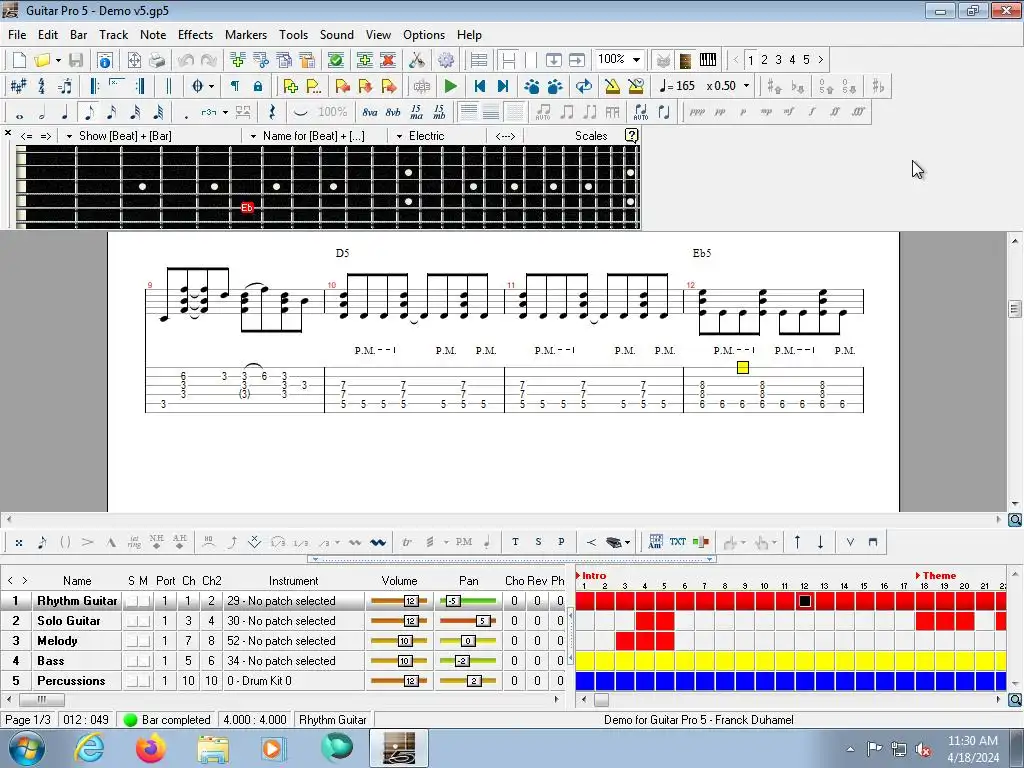Image resolution: width=1024 pixels, height=768 pixels.
Task: Insert a marker with yellow flag plus icon
Action: [x=291, y=86]
